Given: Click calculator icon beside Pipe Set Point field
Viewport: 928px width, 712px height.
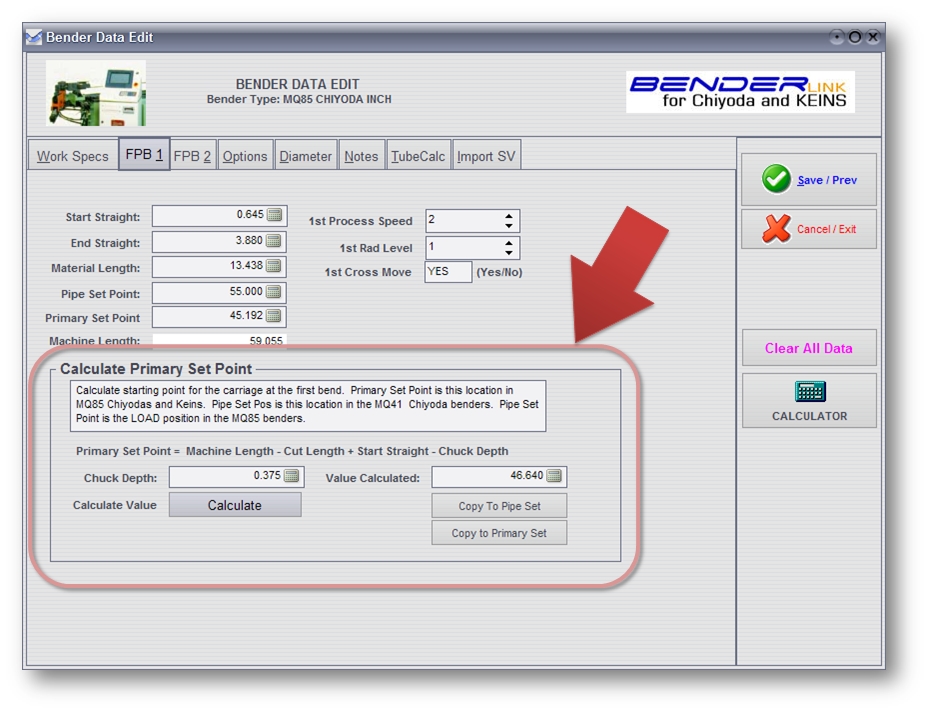Looking at the screenshot, I should [274, 292].
